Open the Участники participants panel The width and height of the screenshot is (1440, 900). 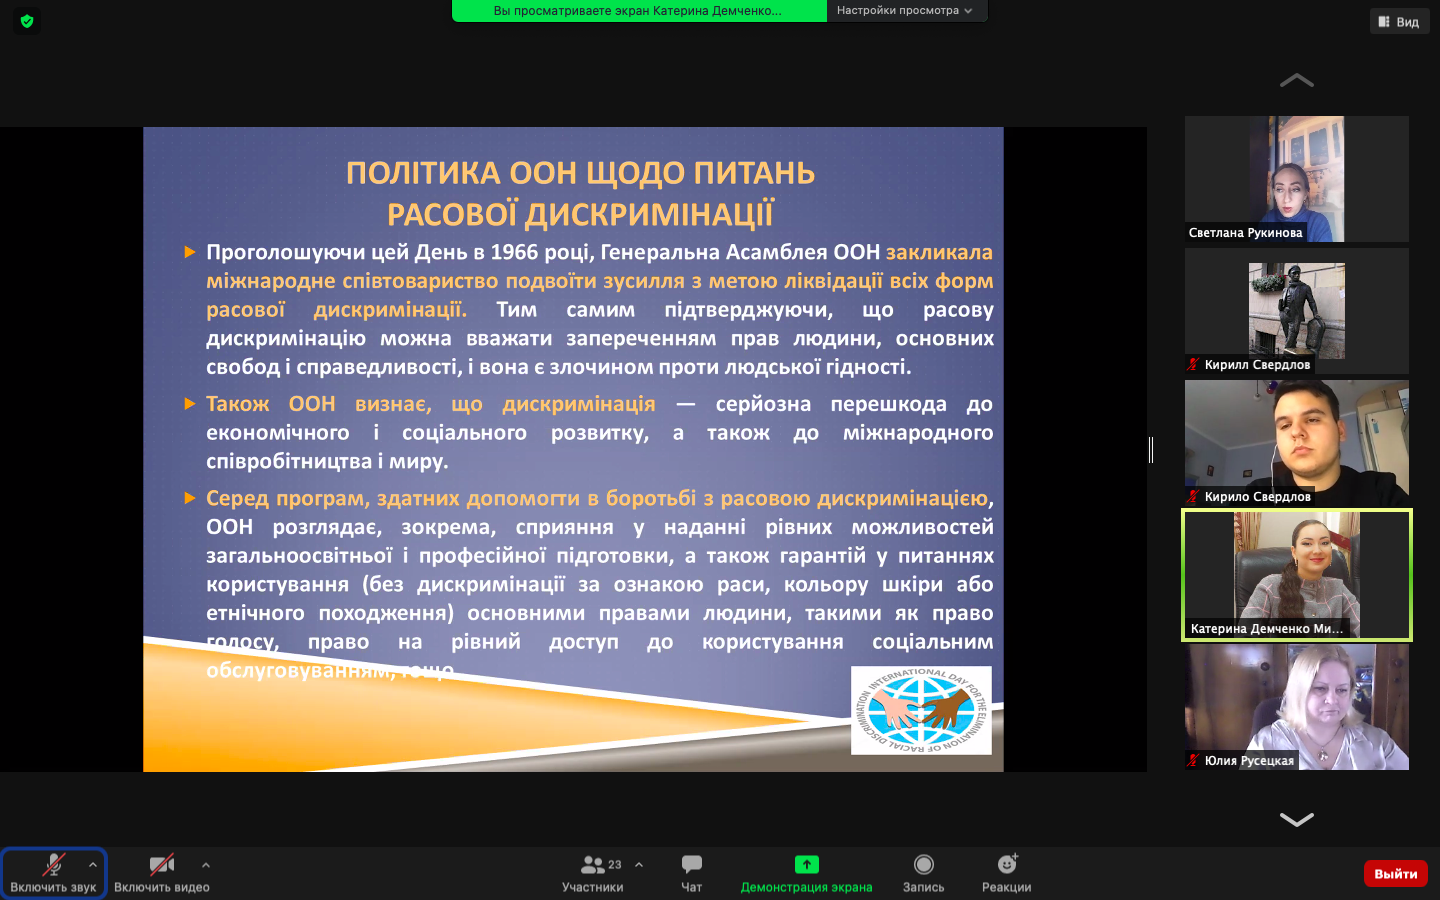coord(593,872)
